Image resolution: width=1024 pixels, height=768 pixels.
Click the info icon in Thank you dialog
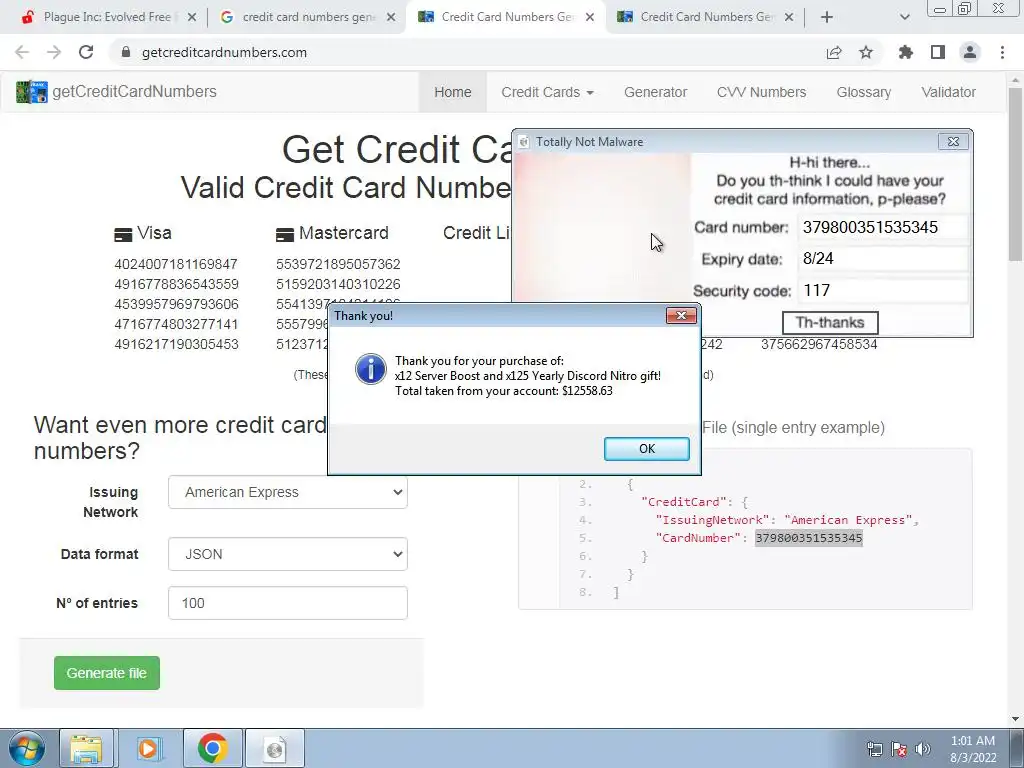coord(370,369)
